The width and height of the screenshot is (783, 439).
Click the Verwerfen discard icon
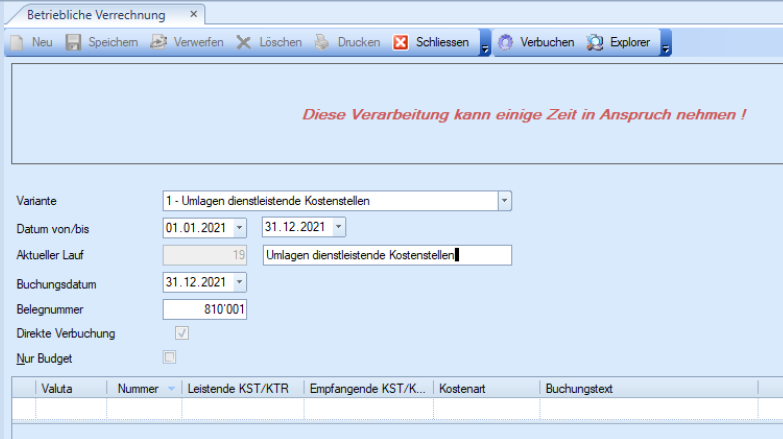158,42
